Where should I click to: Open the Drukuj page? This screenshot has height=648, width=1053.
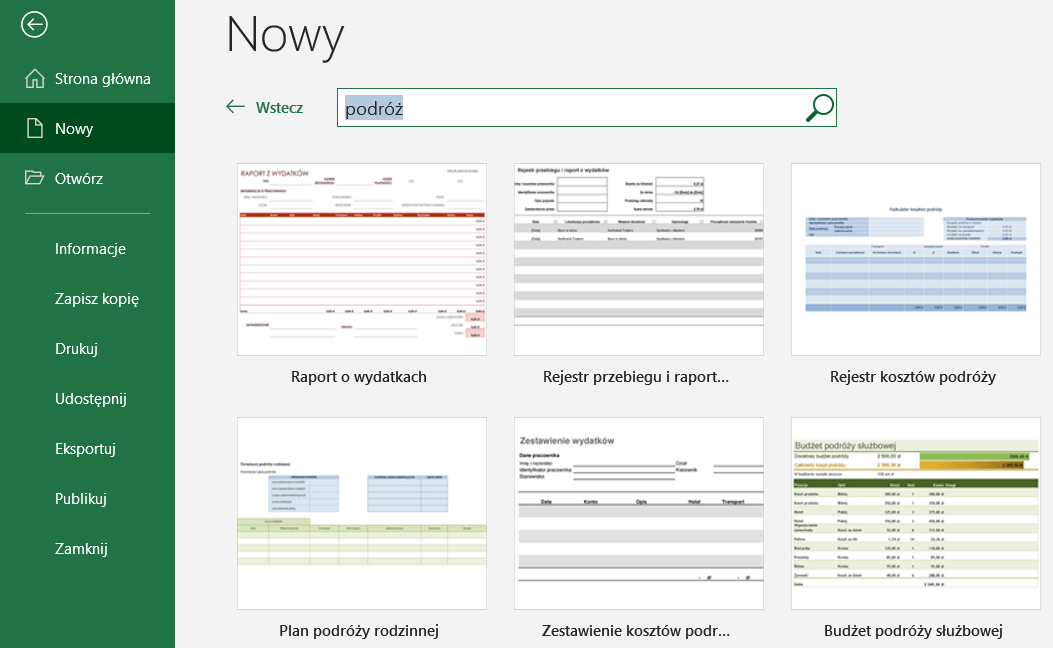(76, 349)
